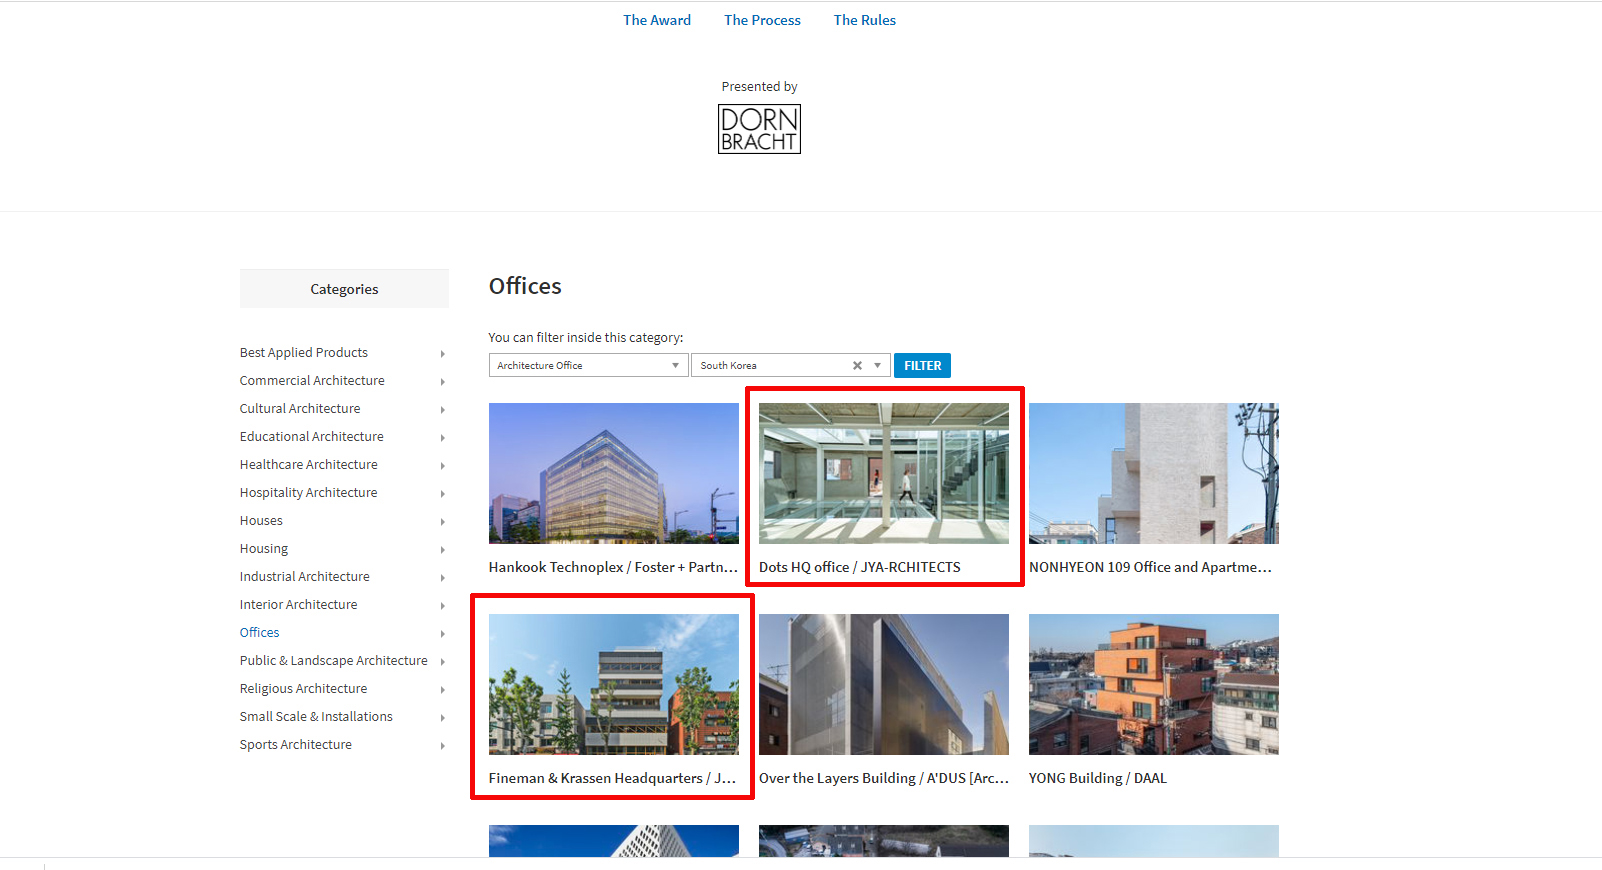
Task: Select Religious Architecture category
Action: 304,688
